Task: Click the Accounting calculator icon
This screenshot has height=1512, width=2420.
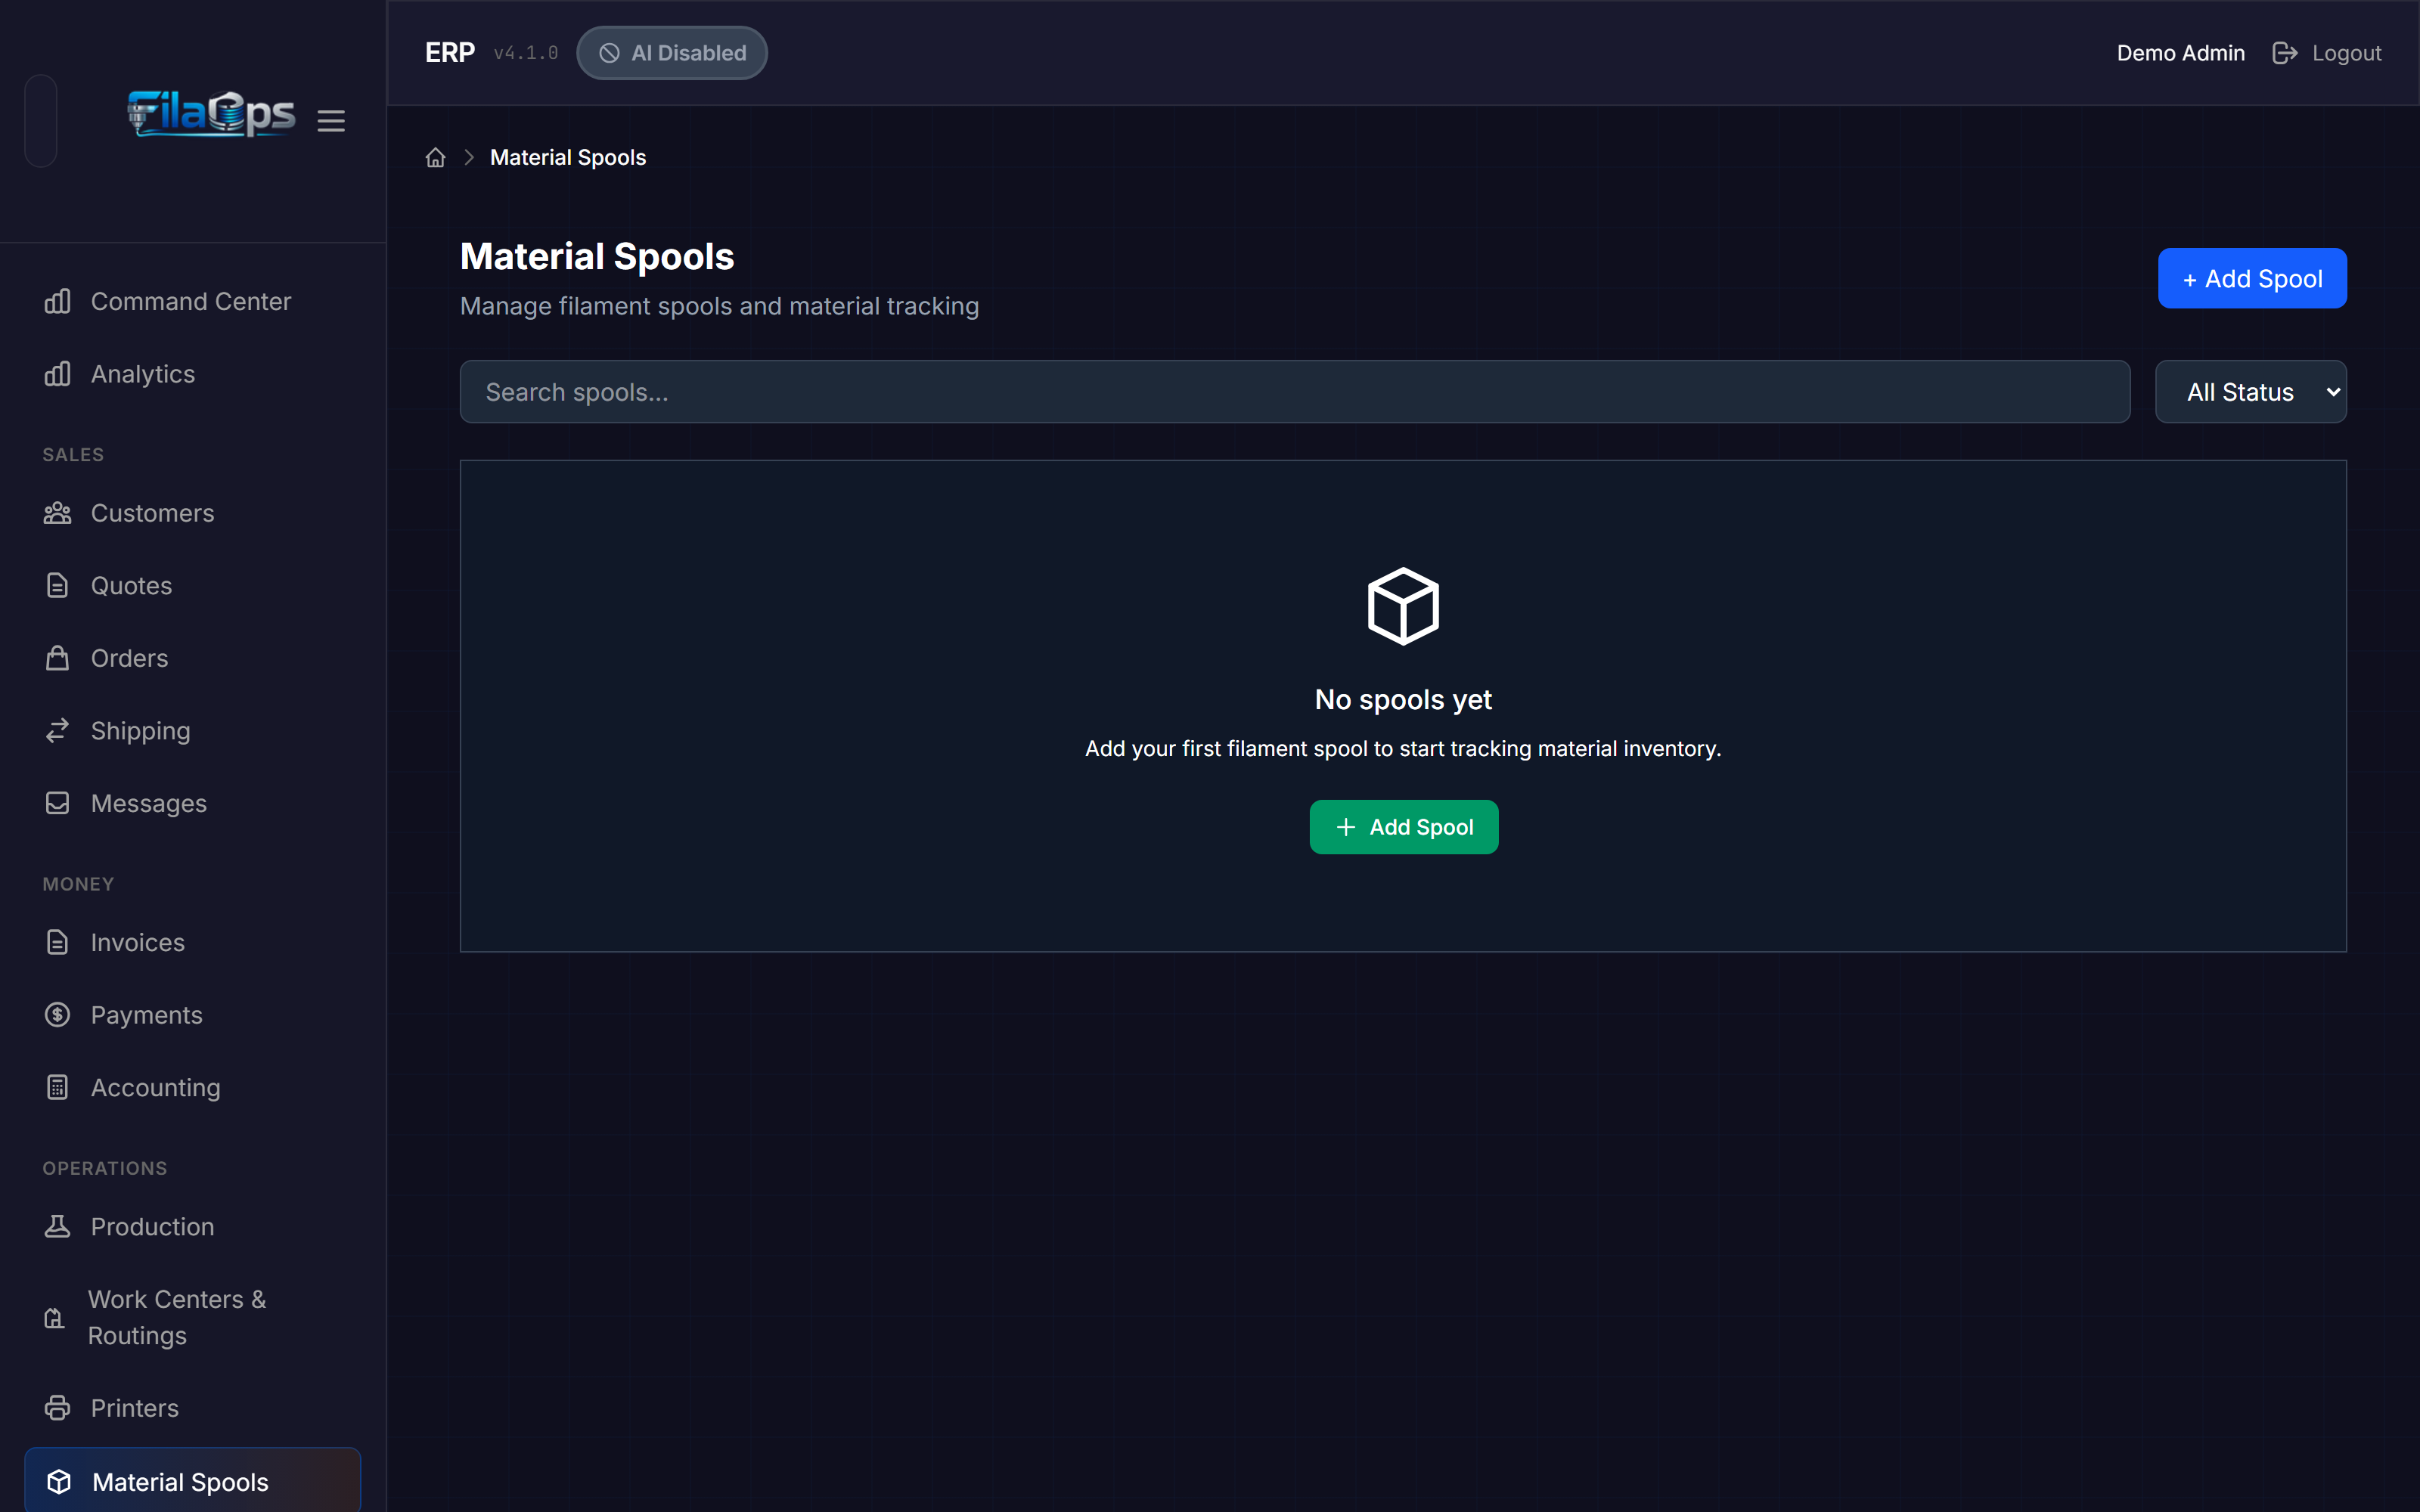Action: [x=58, y=1087]
